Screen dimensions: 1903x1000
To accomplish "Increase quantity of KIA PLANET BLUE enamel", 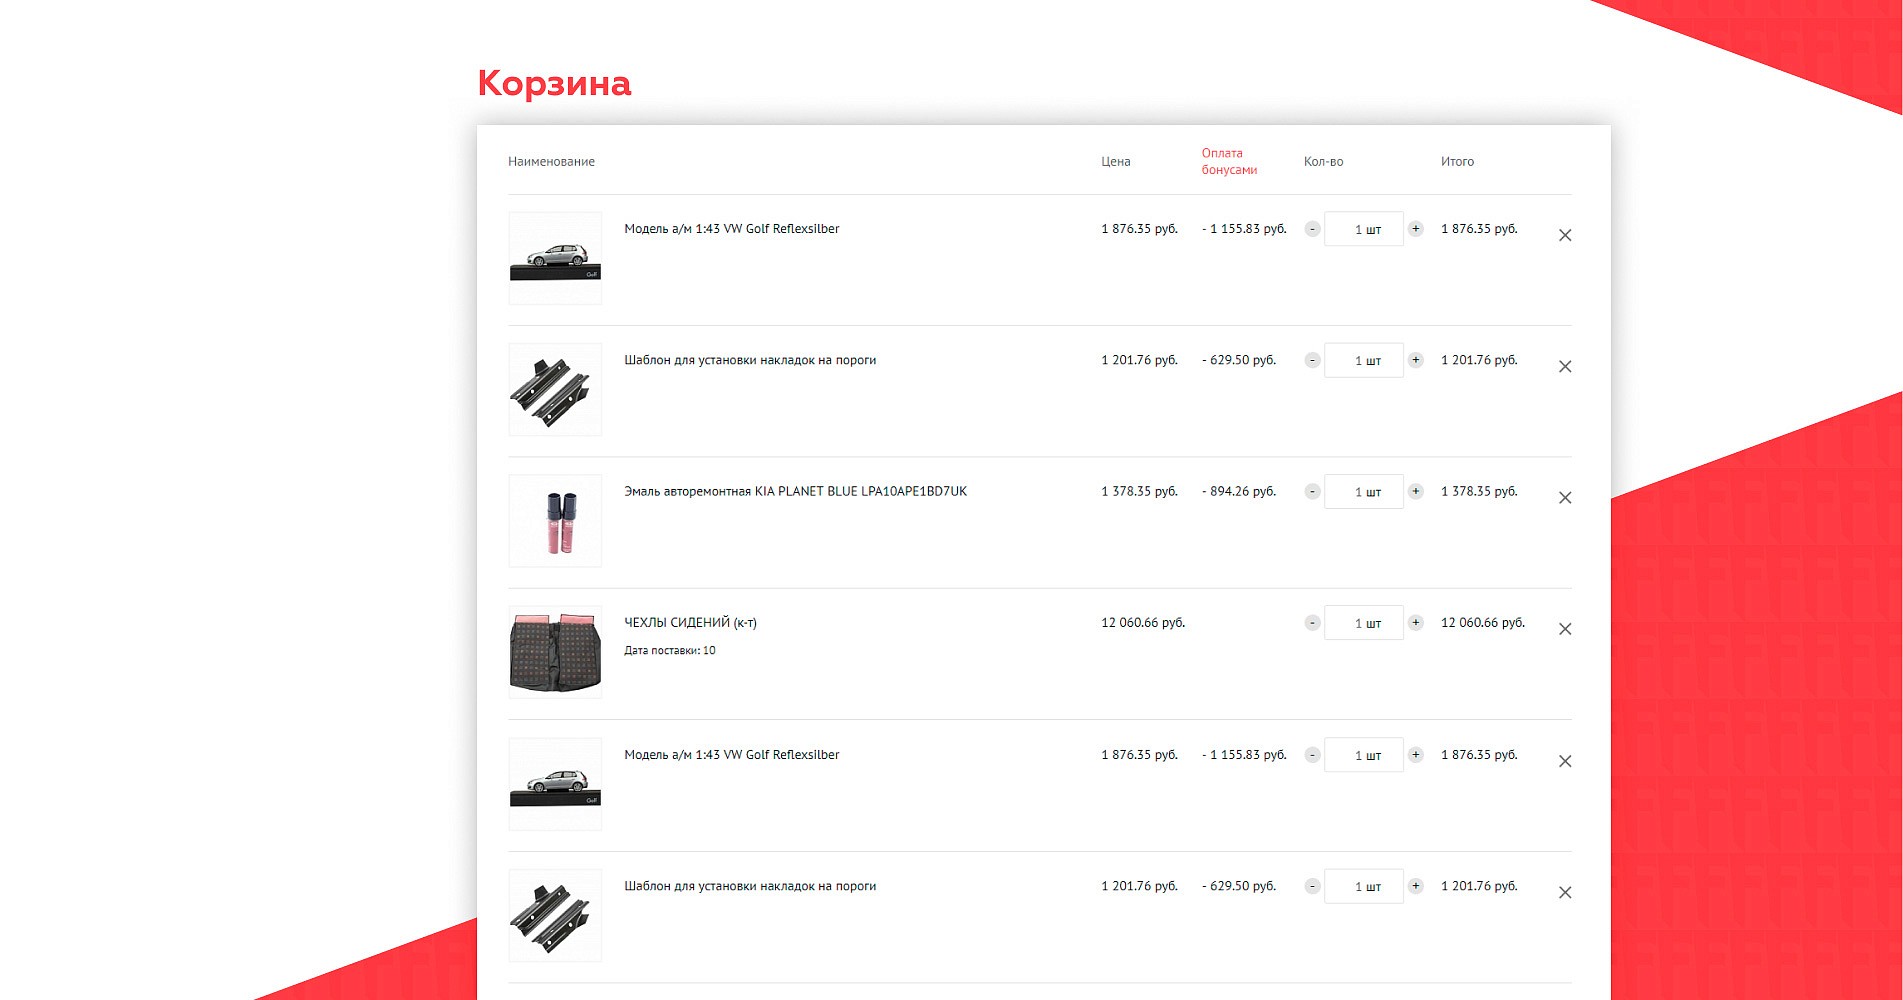I will (1416, 491).
